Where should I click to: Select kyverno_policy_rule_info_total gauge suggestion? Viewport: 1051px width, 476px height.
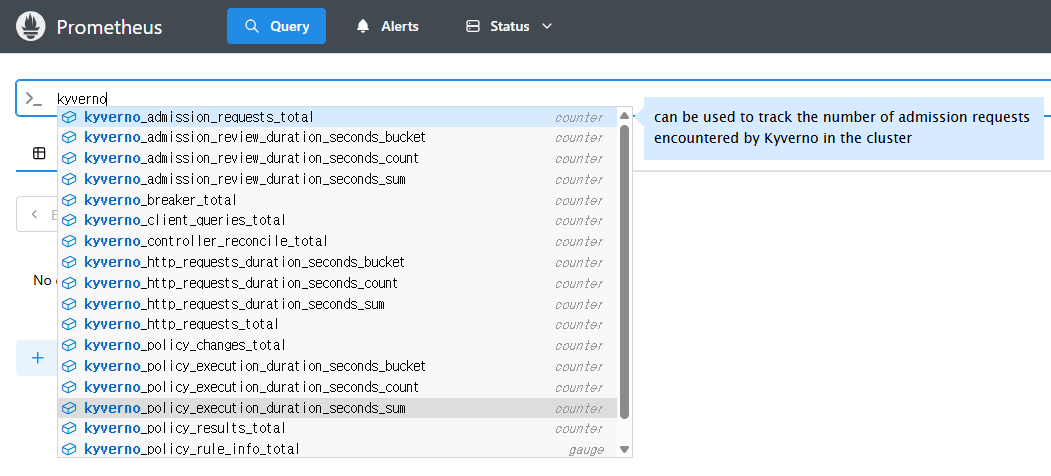pos(337,449)
